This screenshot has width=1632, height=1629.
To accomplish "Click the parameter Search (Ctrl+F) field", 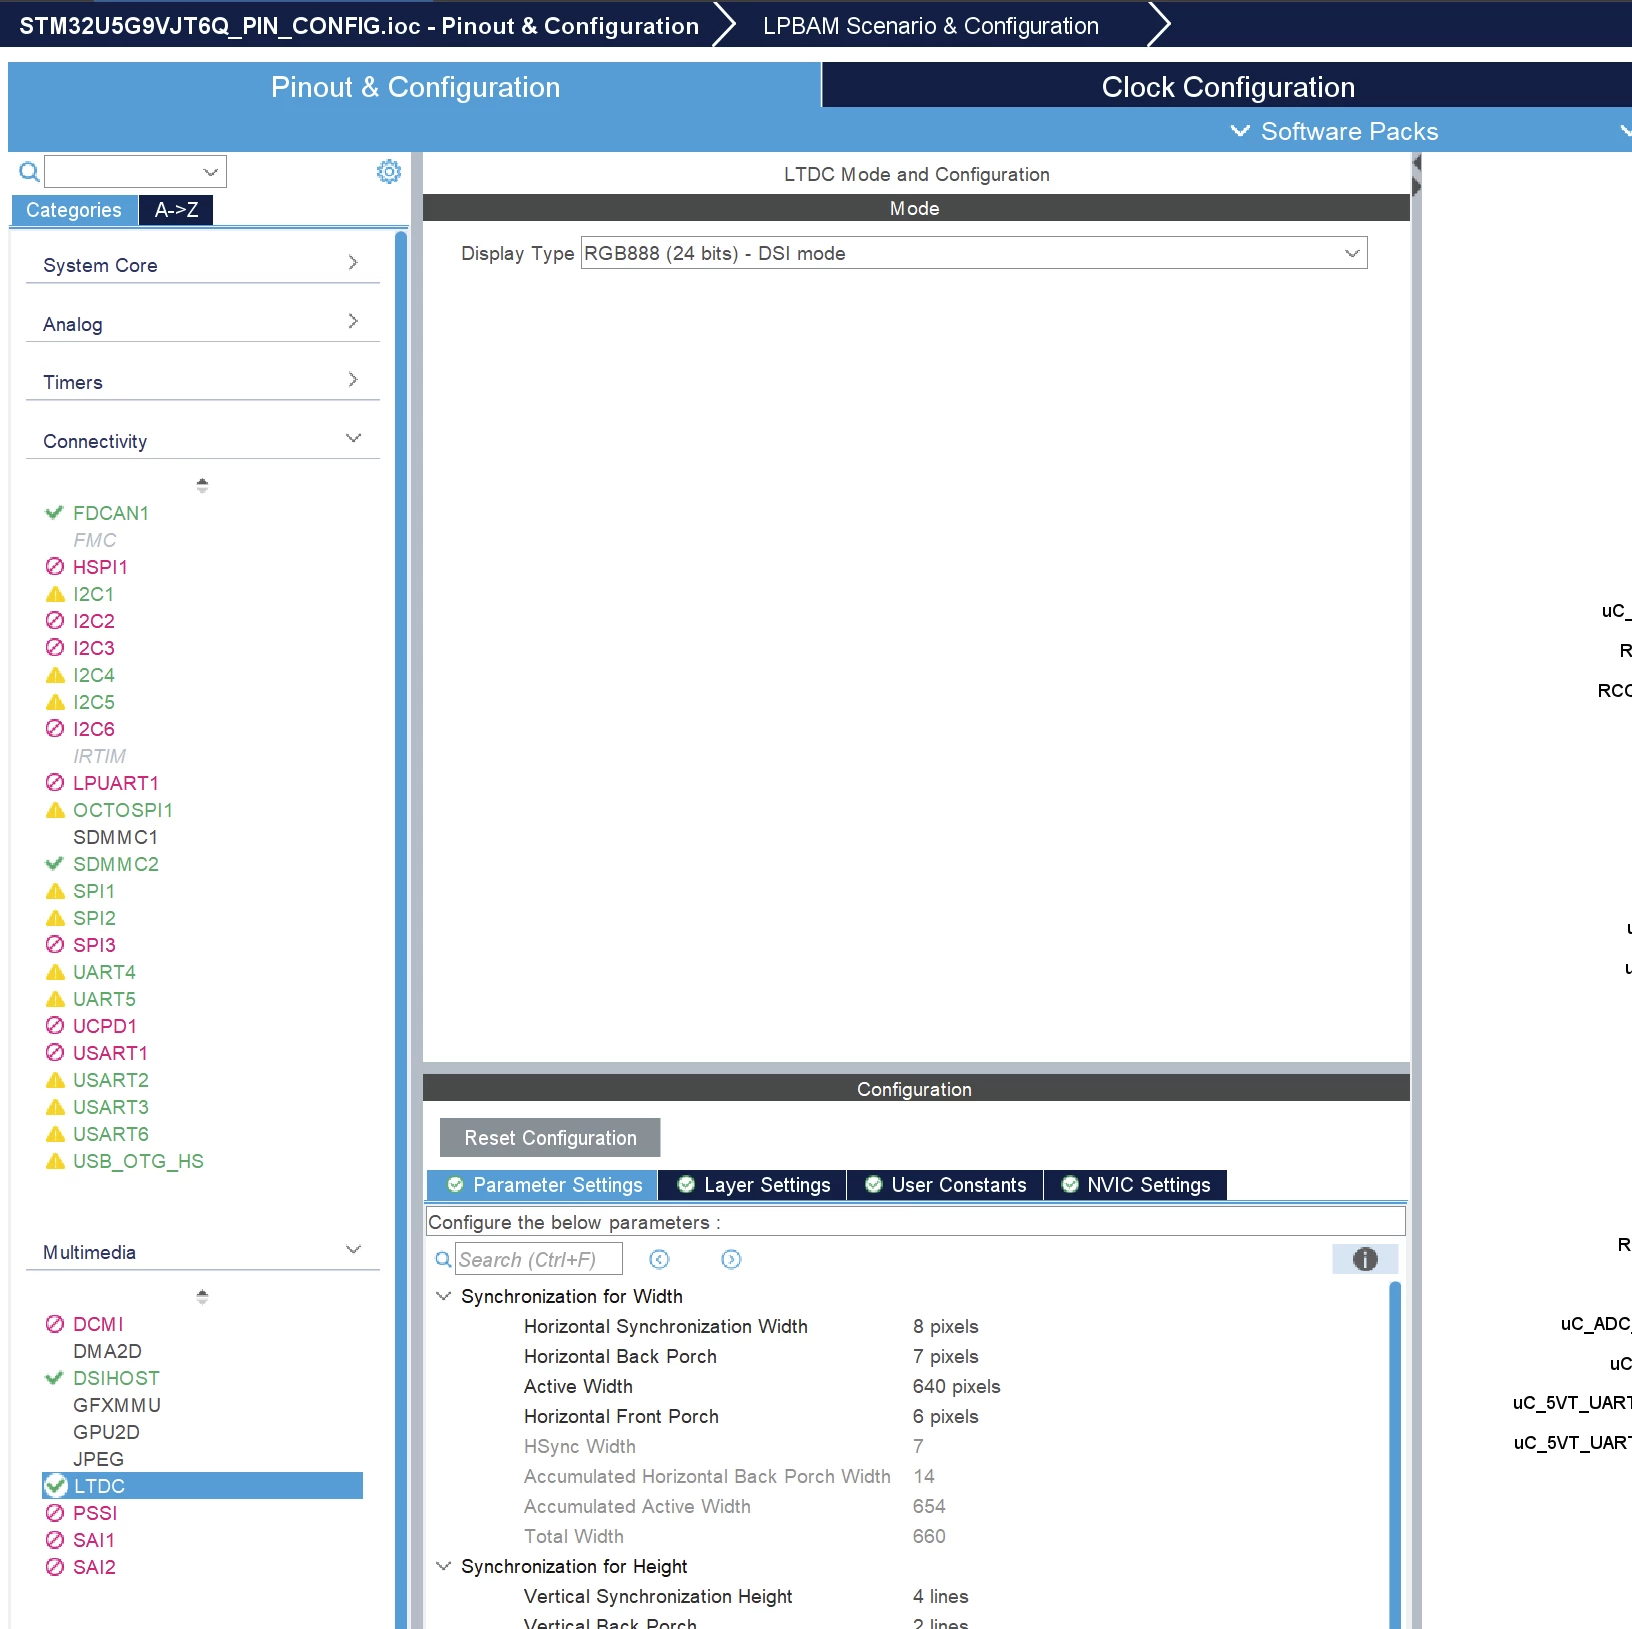I will pos(538,1259).
